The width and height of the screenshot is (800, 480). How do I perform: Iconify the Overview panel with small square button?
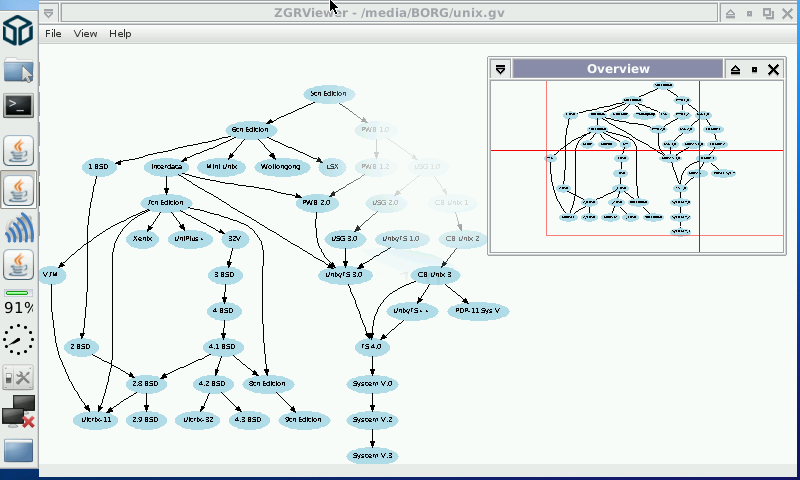754,70
